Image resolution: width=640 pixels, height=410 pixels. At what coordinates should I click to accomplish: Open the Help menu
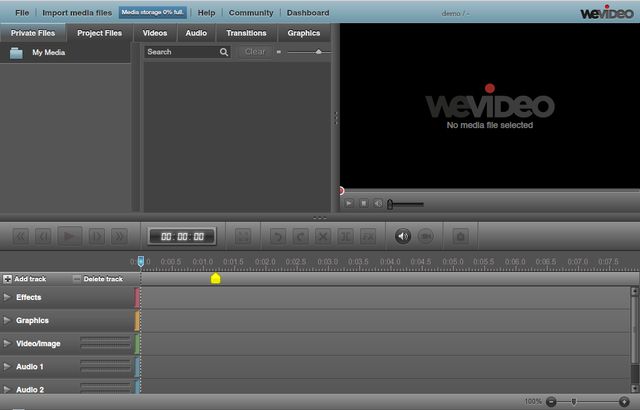coord(207,13)
